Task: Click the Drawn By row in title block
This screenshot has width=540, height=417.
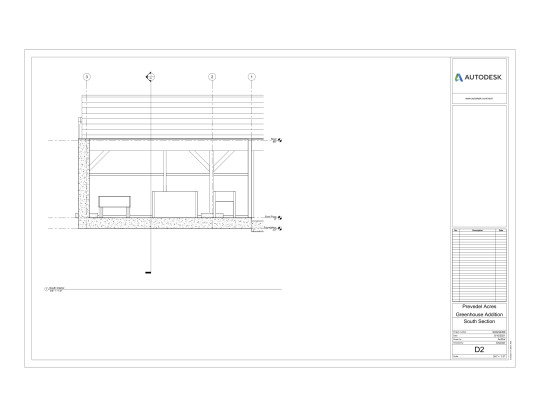Action: [479, 339]
